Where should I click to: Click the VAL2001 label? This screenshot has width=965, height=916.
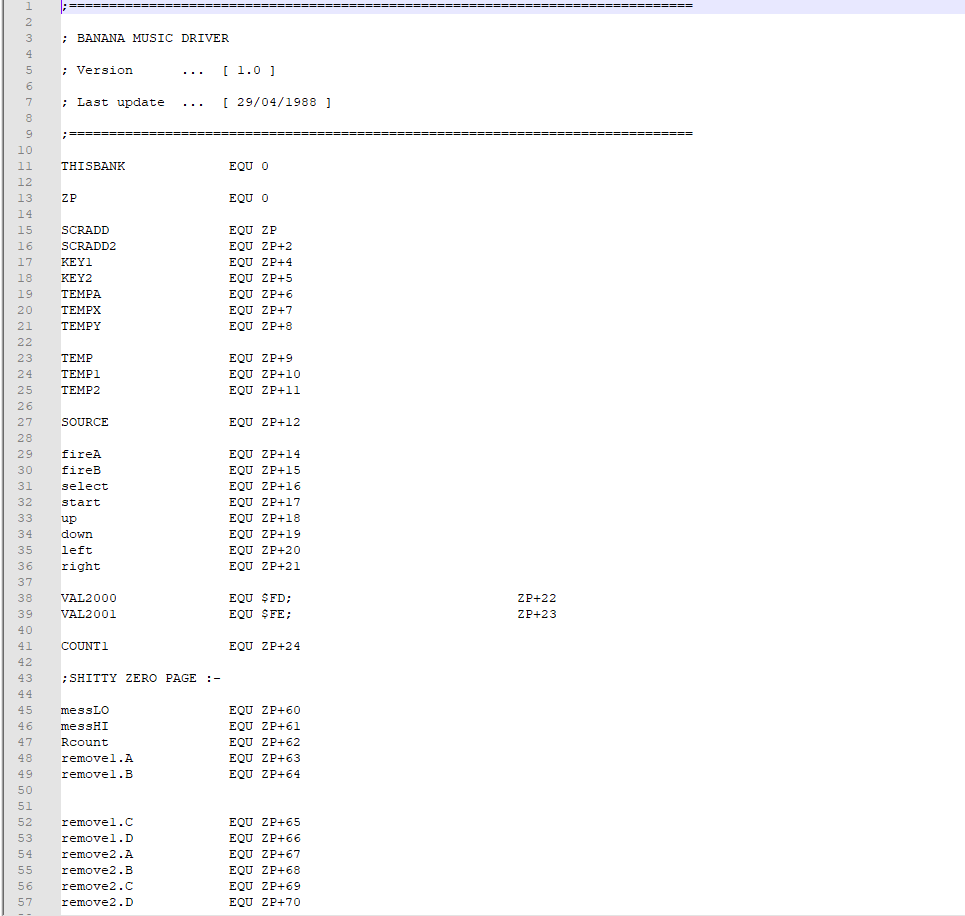[89, 614]
